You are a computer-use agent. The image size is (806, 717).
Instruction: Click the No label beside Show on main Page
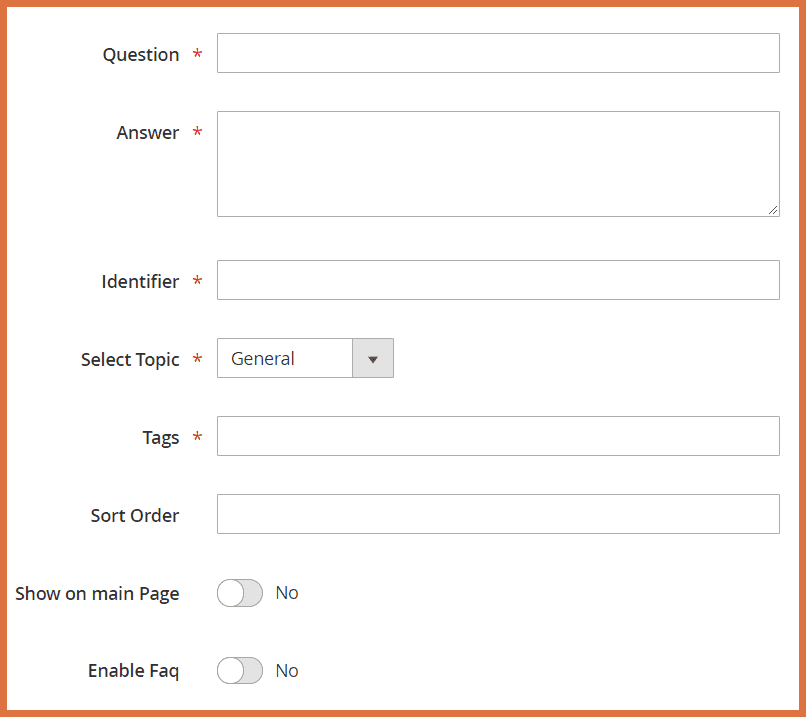[x=287, y=593]
